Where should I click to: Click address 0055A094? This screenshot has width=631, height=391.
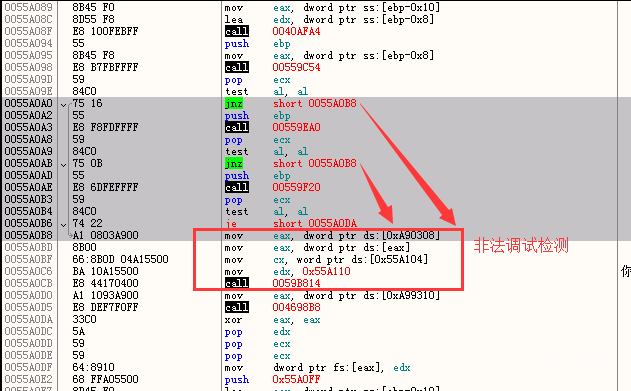coord(29,43)
